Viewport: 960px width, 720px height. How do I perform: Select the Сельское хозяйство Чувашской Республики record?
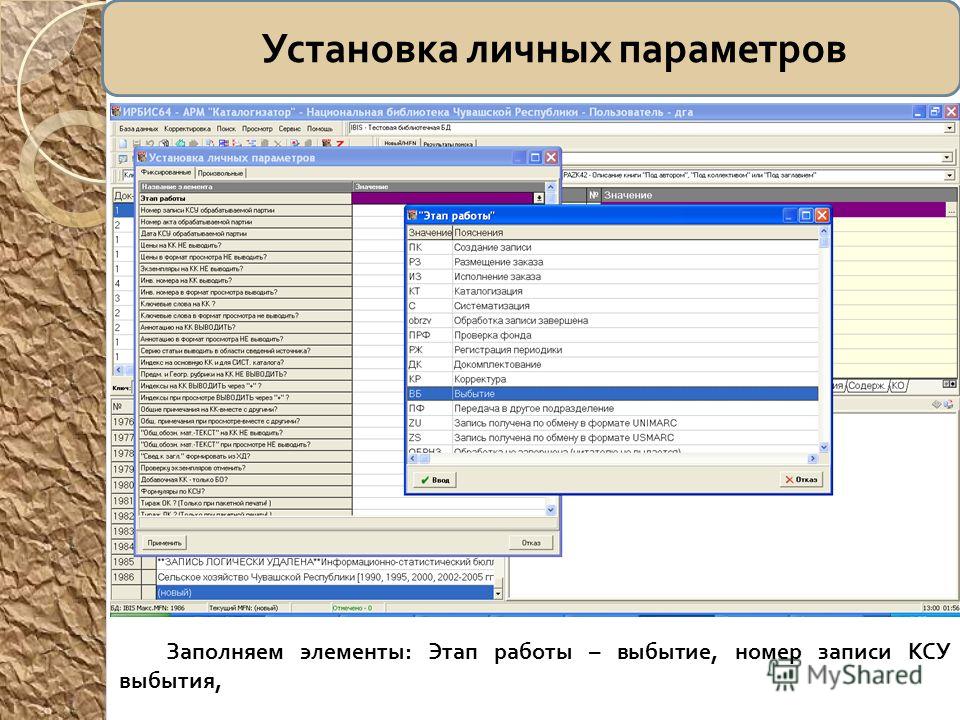point(324,577)
